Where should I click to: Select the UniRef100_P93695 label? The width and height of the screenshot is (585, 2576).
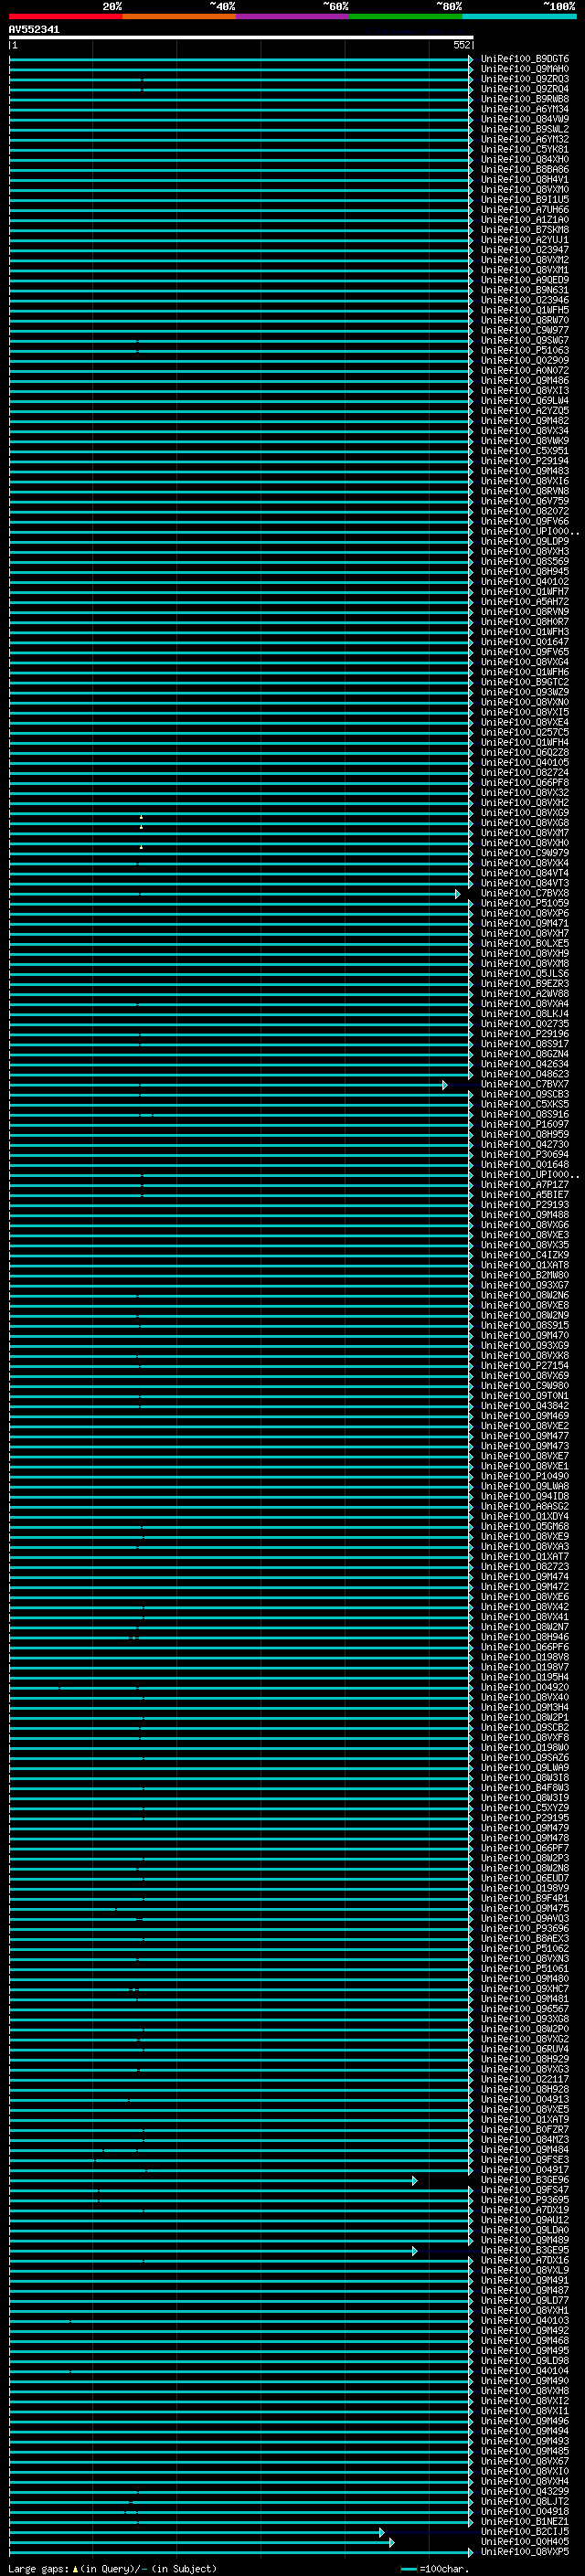[525, 2201]
